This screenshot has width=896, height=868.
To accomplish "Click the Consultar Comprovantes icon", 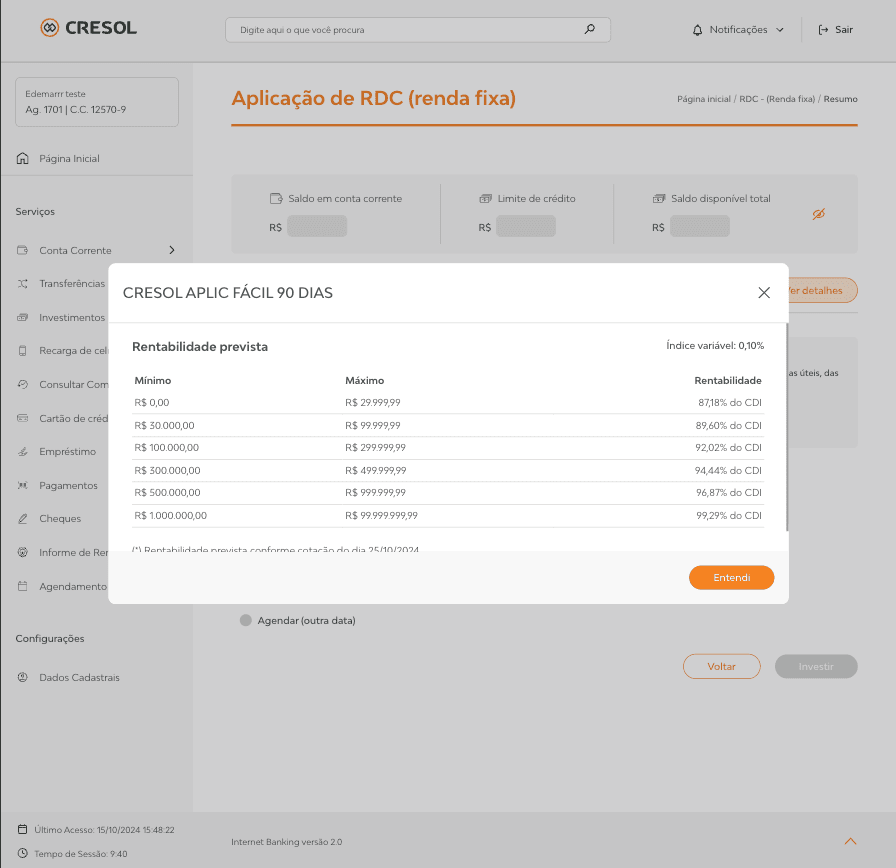I will coord(22,384).
